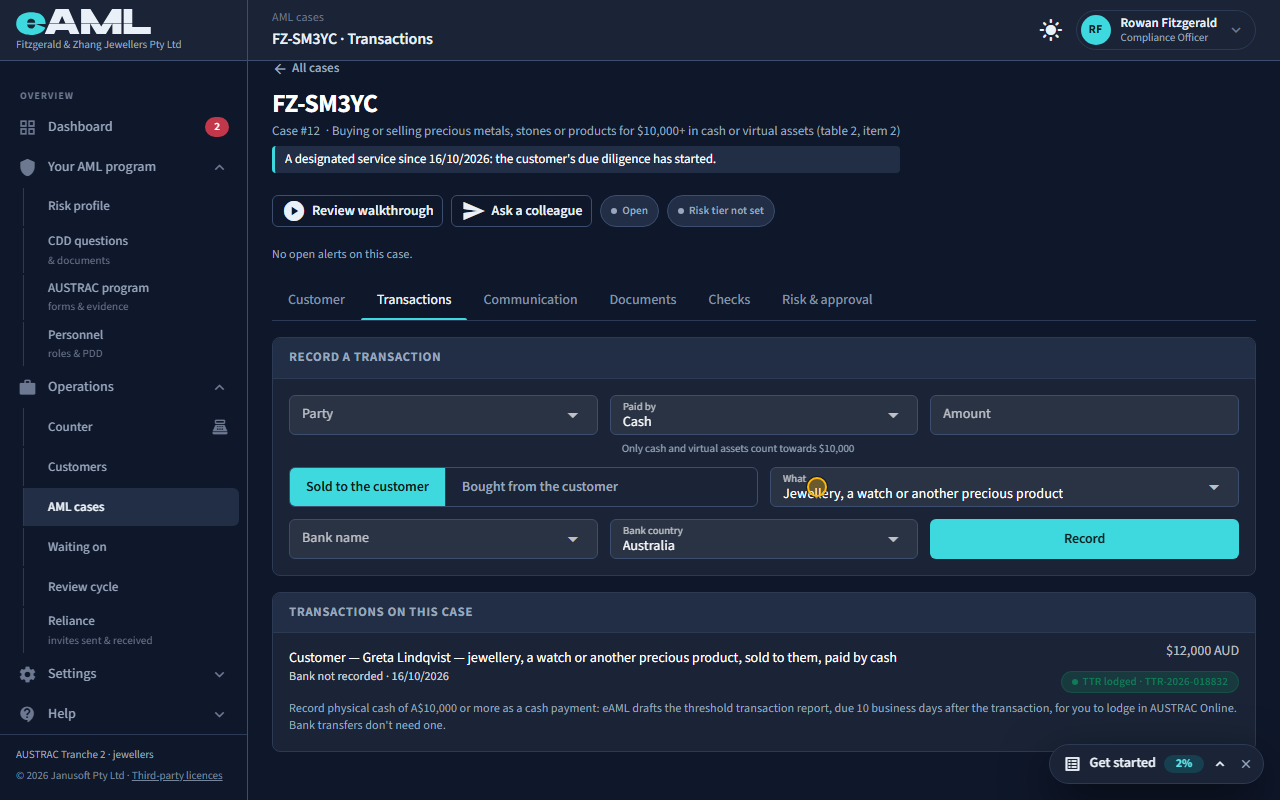Click the TTR lodged TTR-2026-018832 badge

[x=1150, y=682]
